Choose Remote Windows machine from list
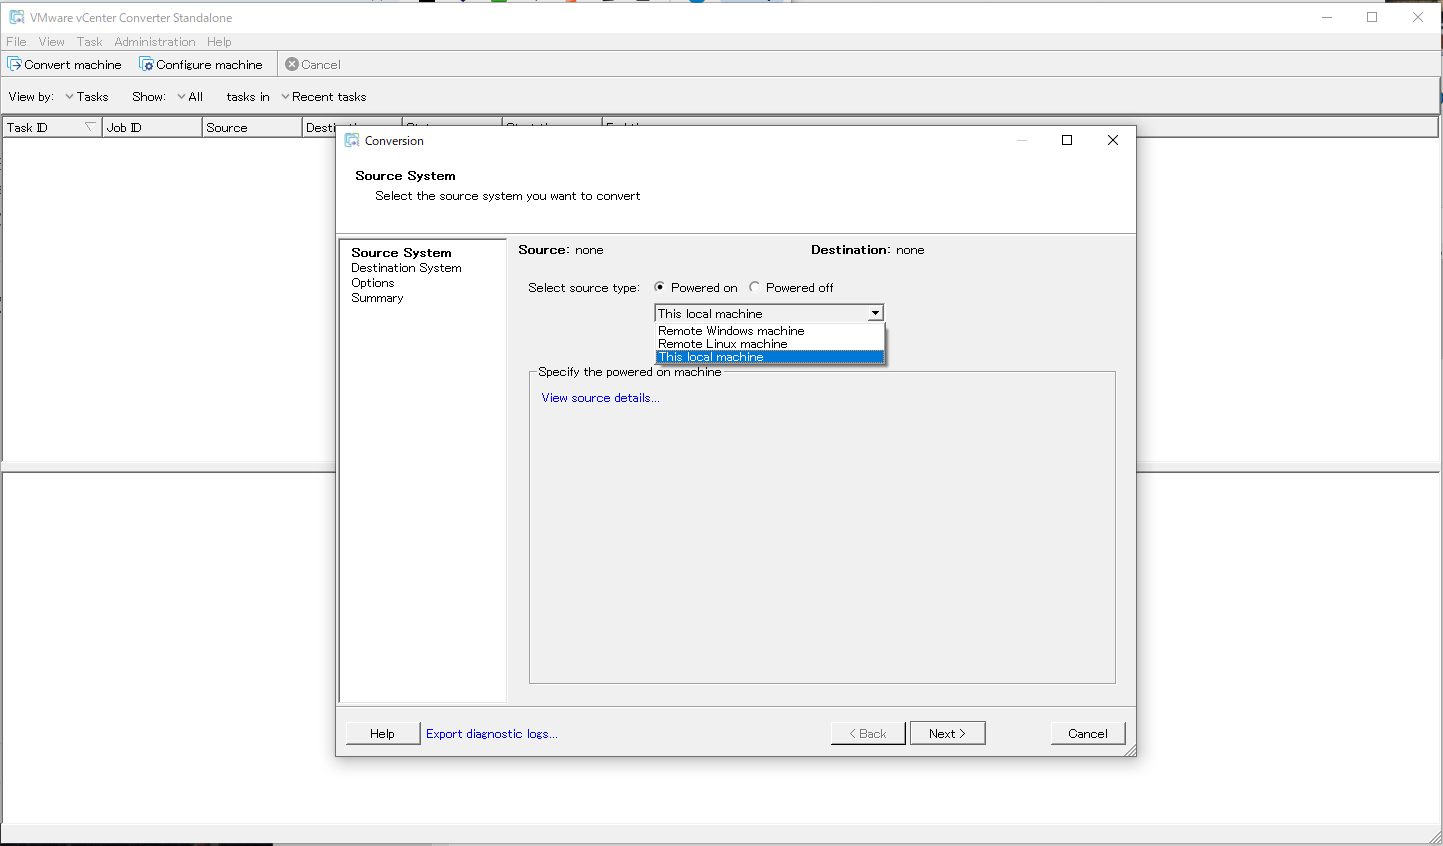Viewport: 1443px width, 846px height. [x=731, y=331]
